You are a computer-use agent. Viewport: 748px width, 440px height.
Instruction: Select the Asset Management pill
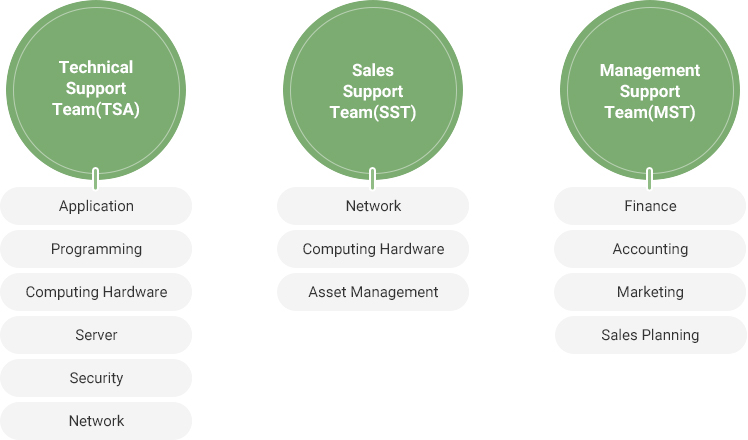373,292
